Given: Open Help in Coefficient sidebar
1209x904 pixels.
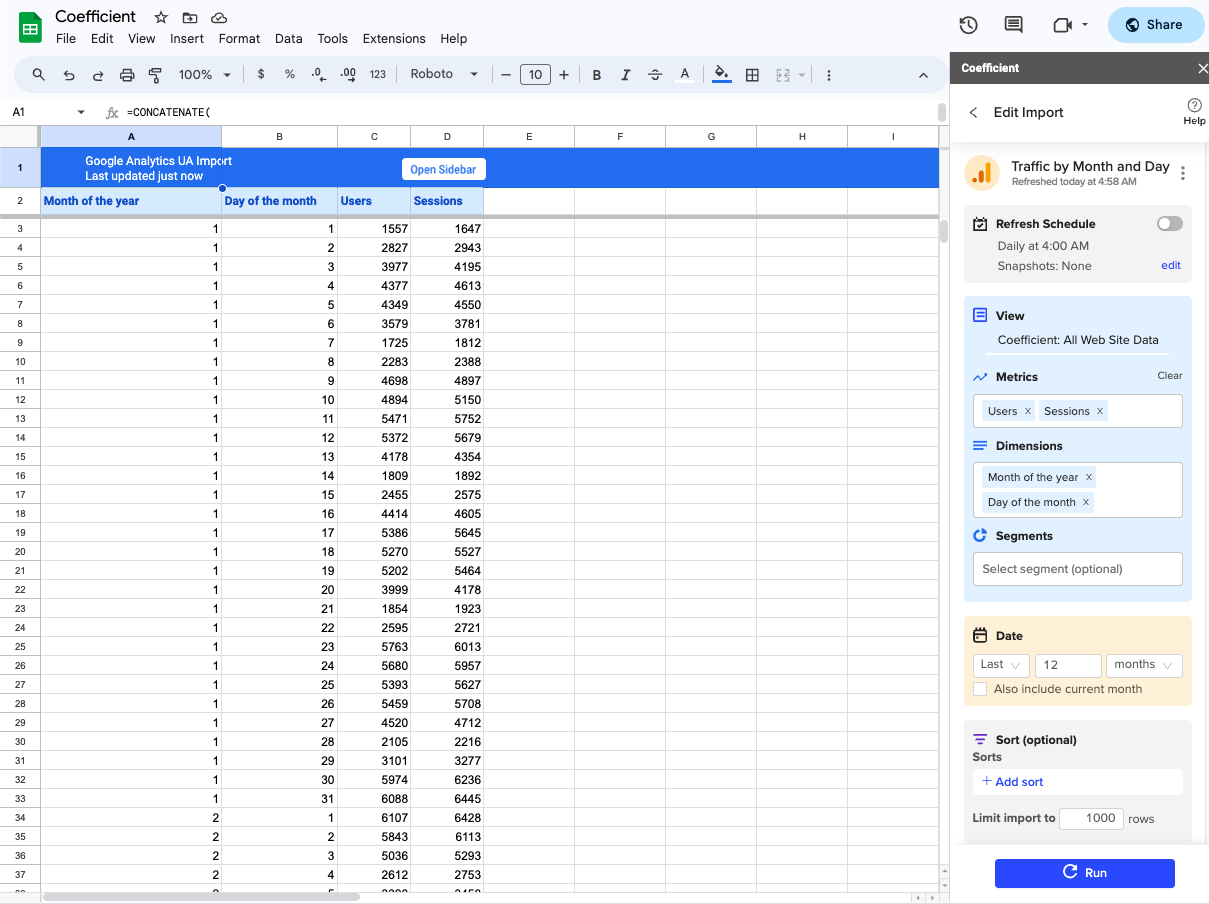Looking at the screenshot, I should pos(1194,111).
